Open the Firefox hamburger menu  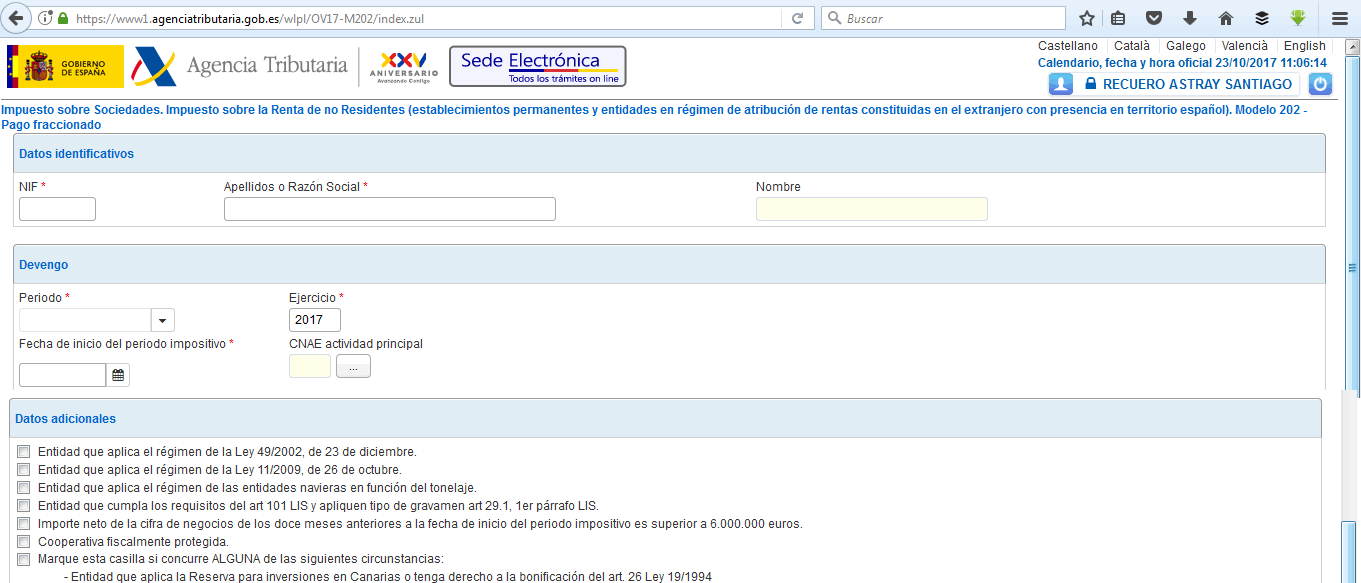tap(1340, 18)
